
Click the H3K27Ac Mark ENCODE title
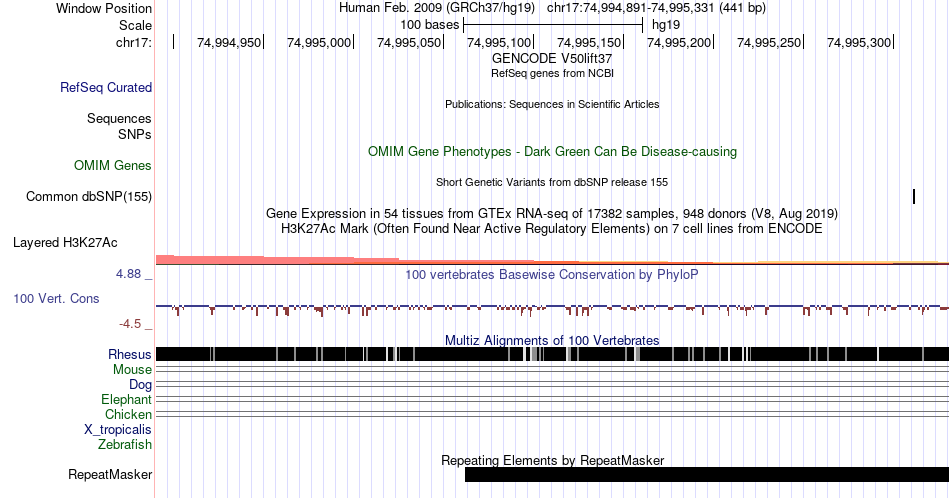552,228
